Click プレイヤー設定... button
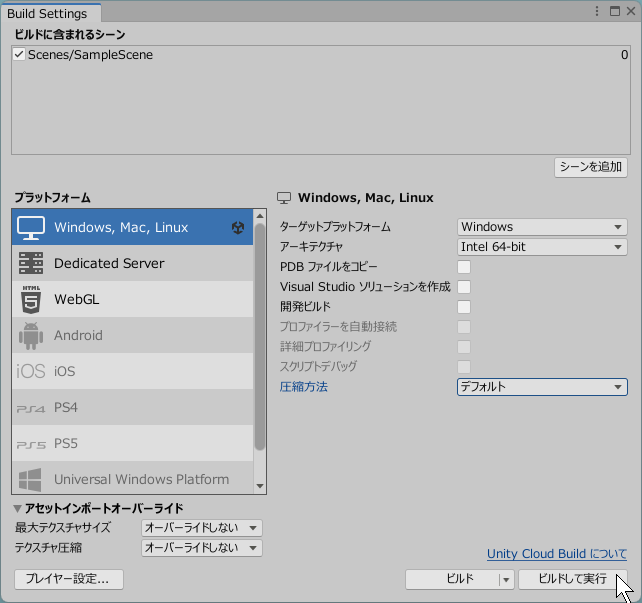Viewport: 642px width, 603px height. pos(69,579)
